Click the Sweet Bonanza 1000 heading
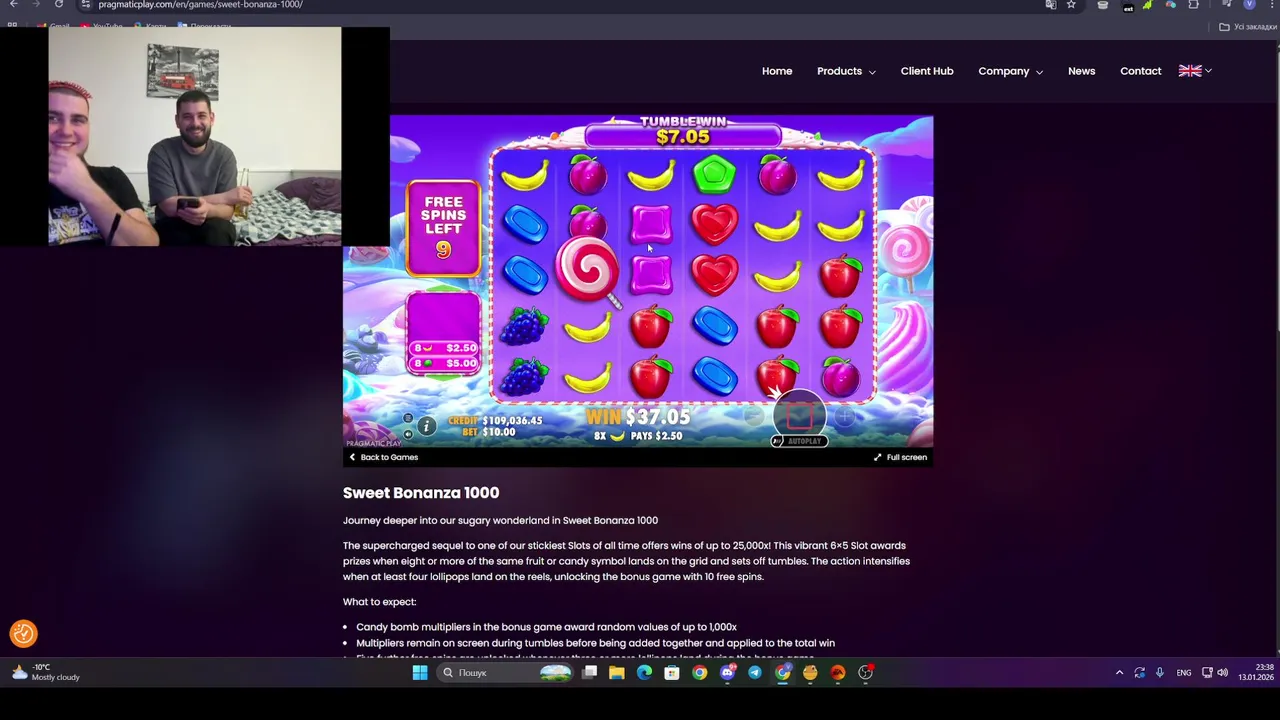Viewport: 1280px width, 720px height. 421,493
